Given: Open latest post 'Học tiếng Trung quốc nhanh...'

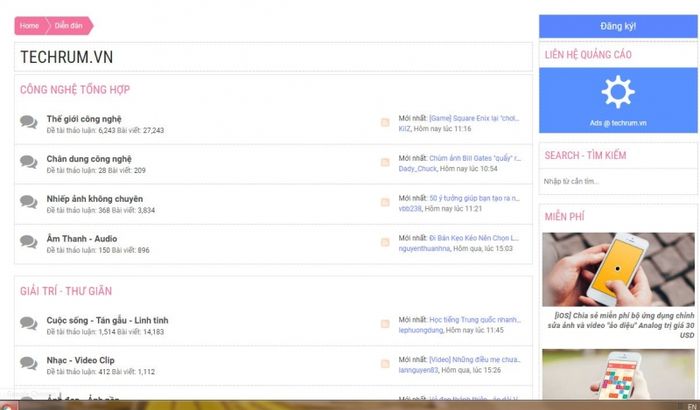Looking at the screenshot, I should point(475,320).
